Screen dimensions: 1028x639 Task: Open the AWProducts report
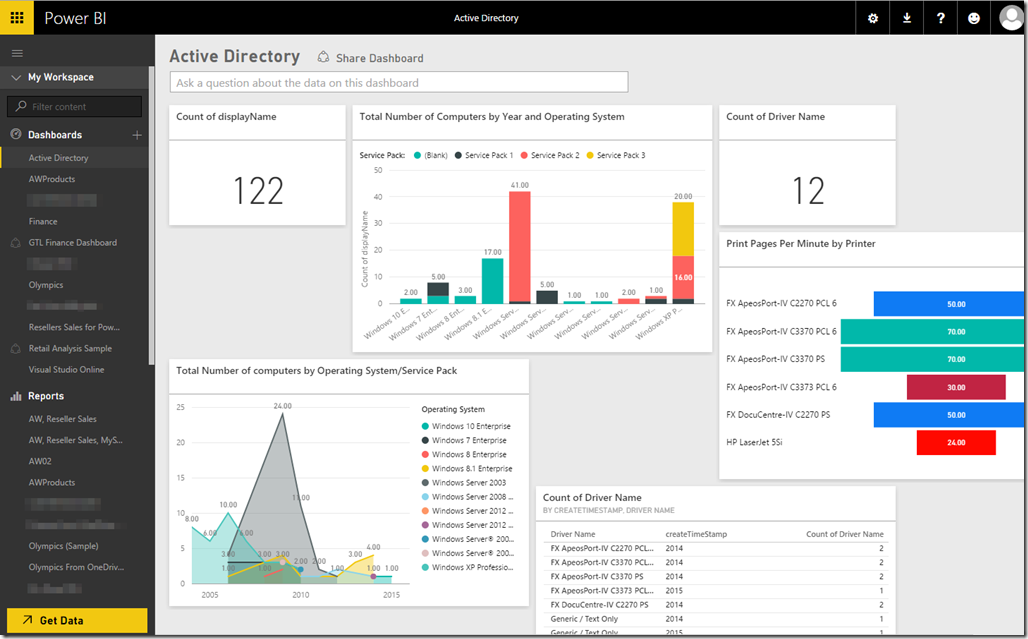(52, 482)
